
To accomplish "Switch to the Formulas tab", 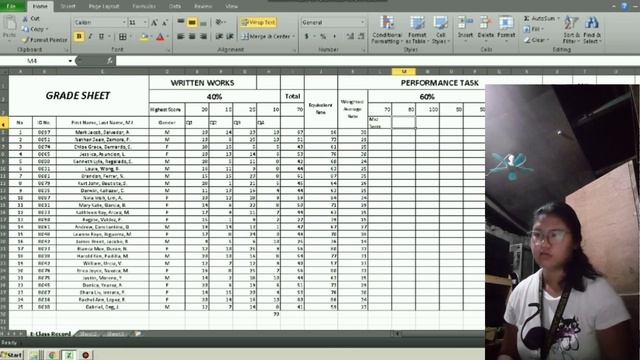I will coord(144,6).
